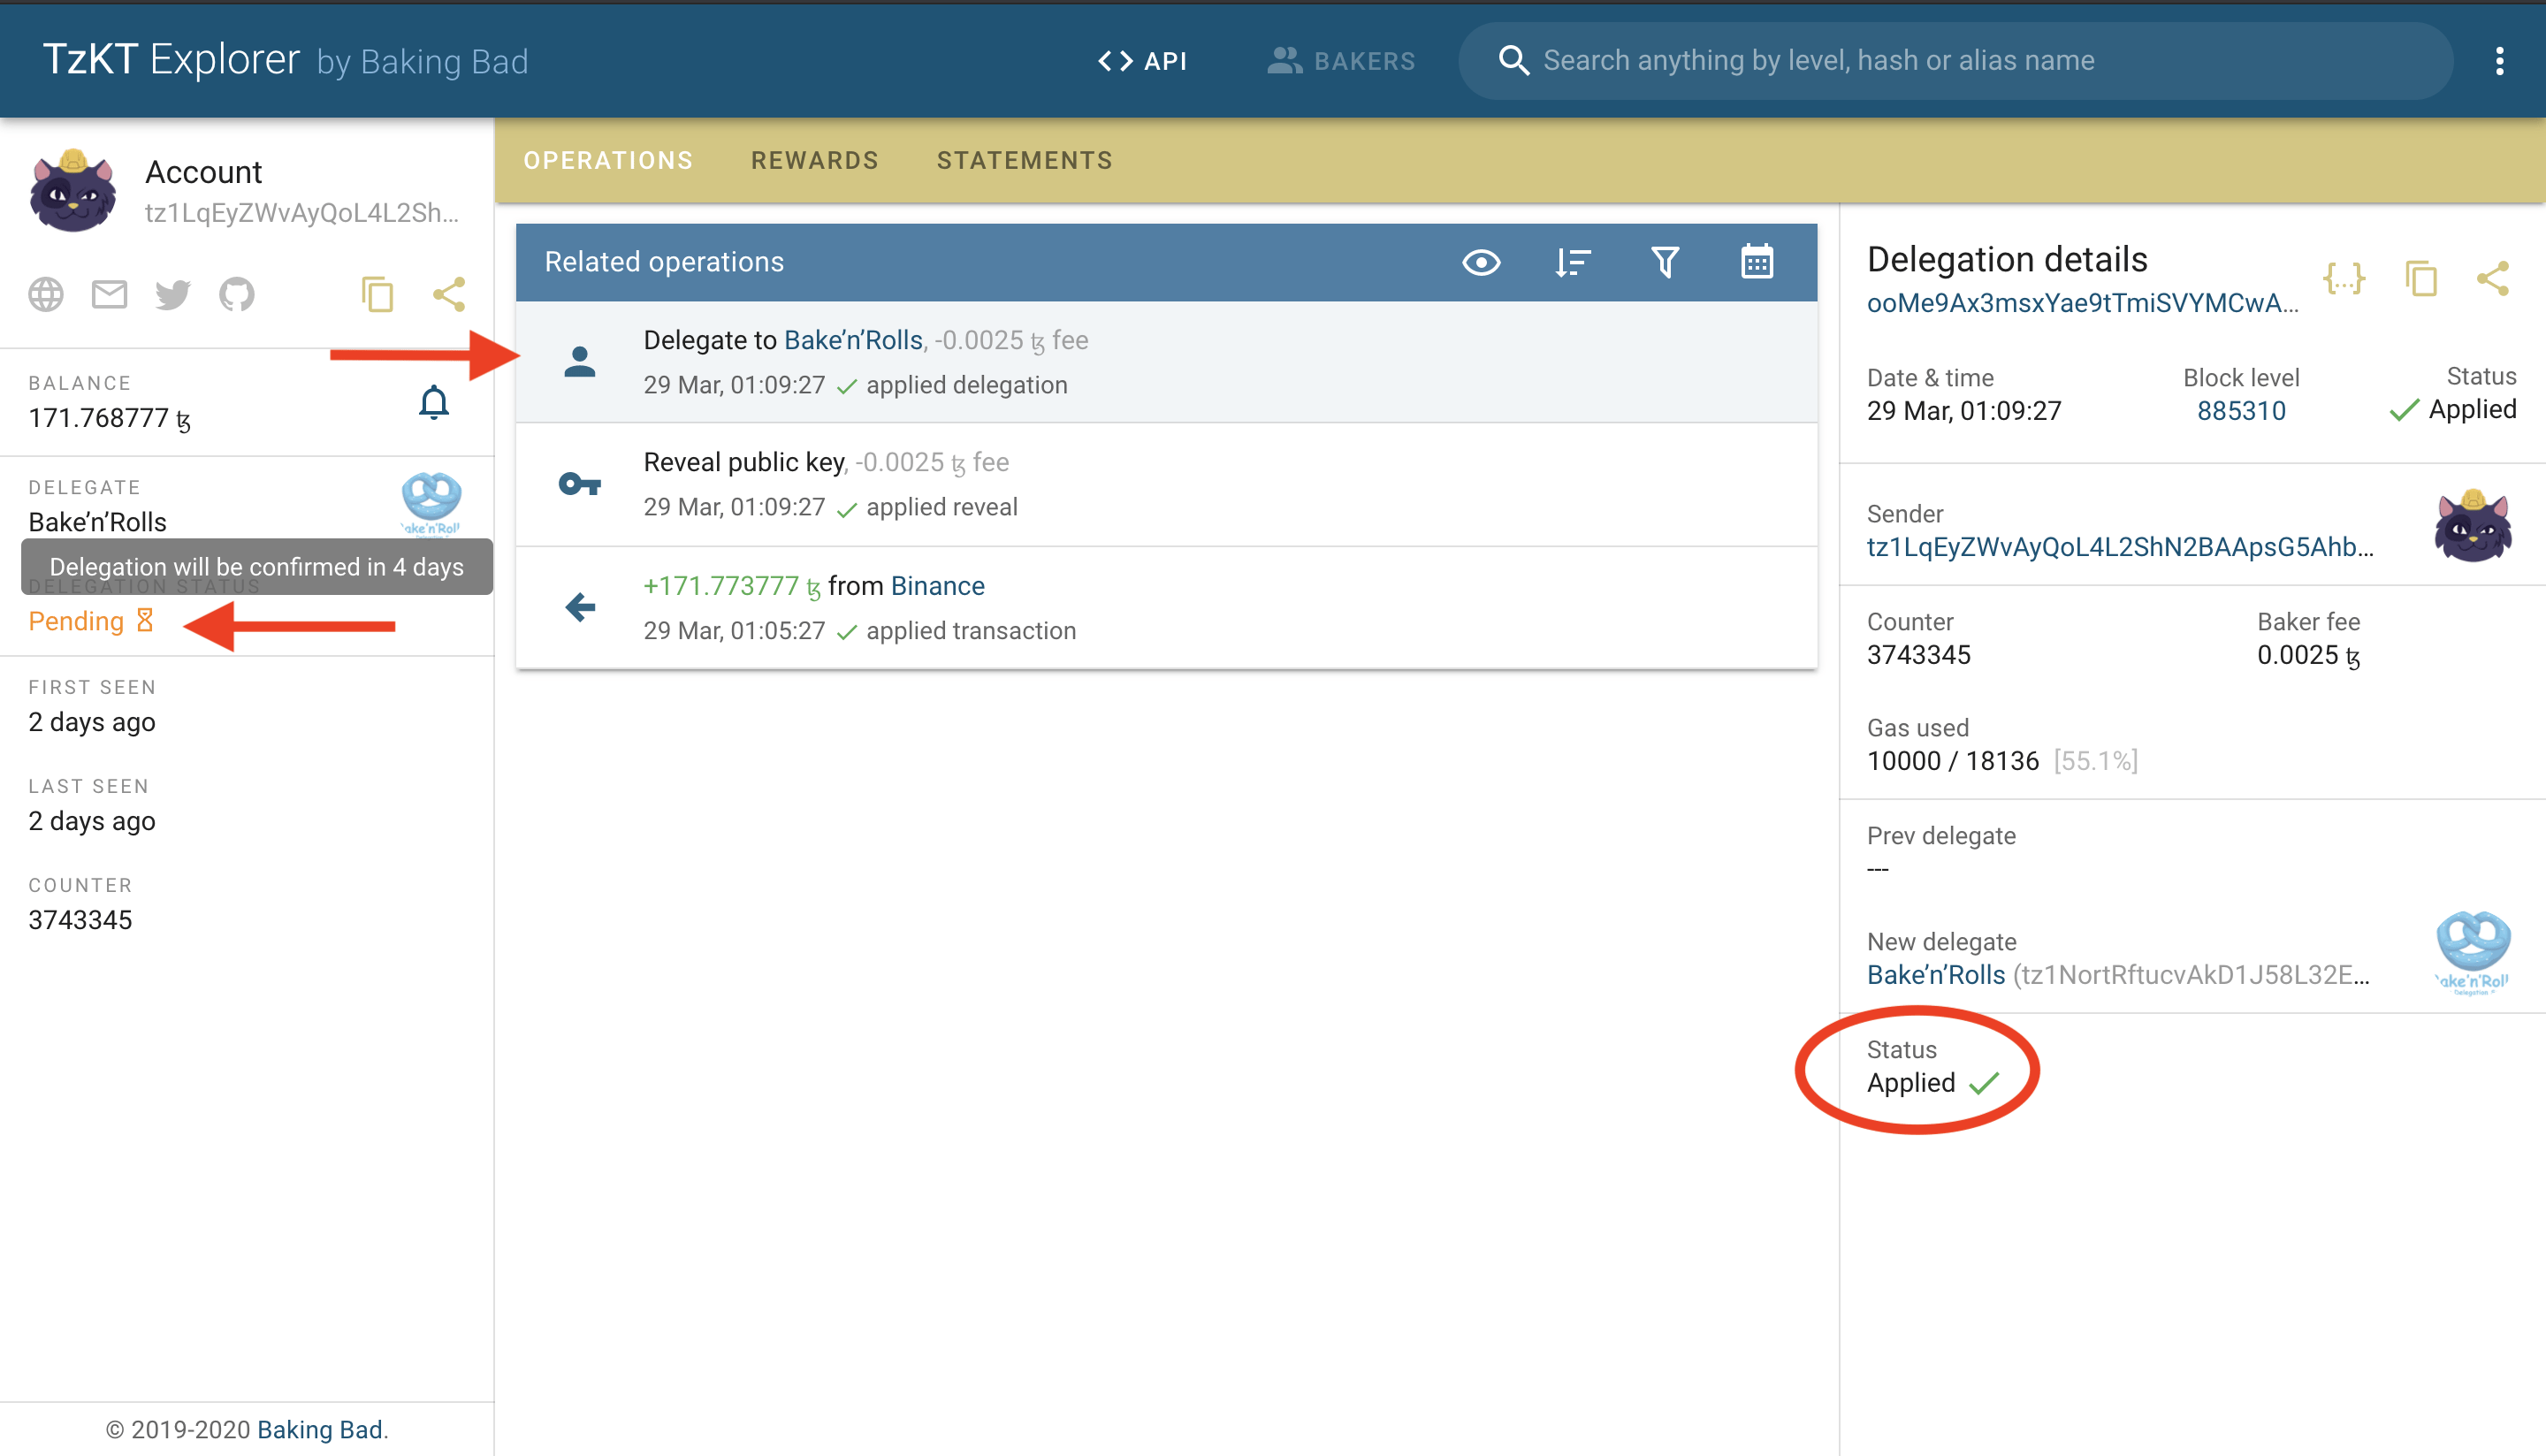This screenshot has height=1456, width=2546.
Task: Open the three-dot menu in header
Action: 2499,61
